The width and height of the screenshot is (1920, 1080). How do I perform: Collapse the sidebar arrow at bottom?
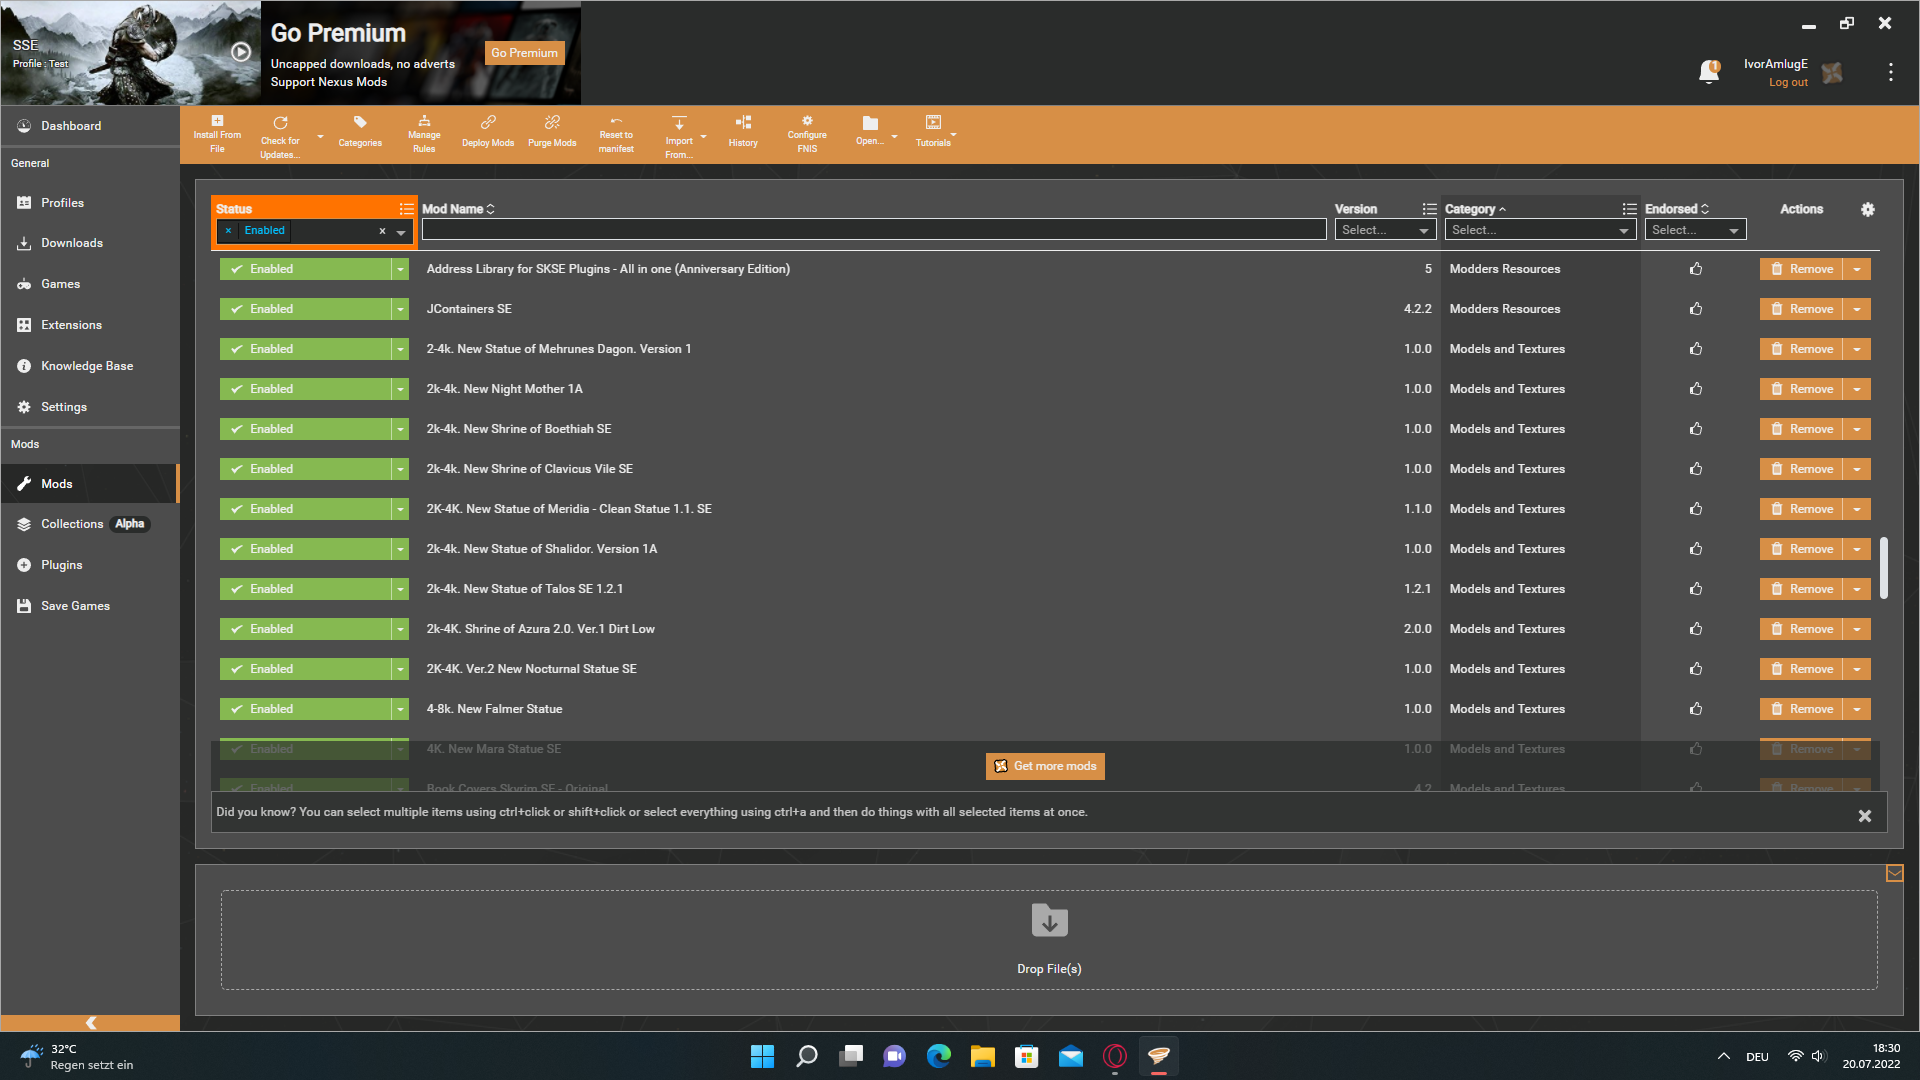pyautogui.click(x=90, y=1023)
